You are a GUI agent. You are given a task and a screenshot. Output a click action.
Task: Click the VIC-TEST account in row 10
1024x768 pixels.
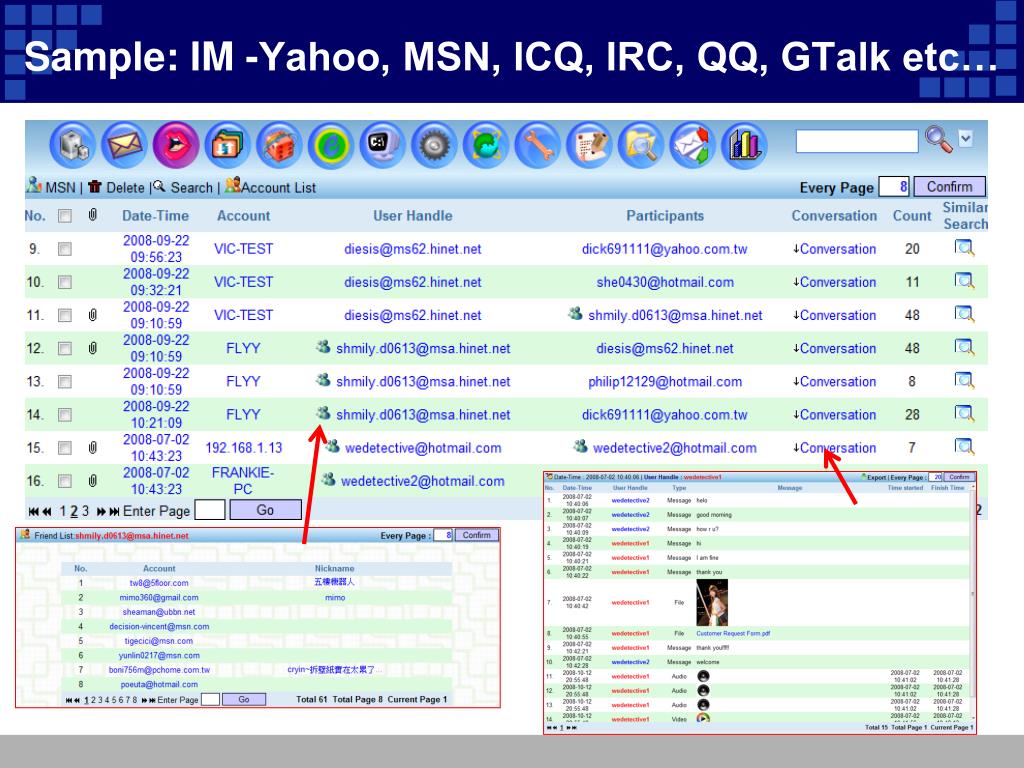click(243, 282)
